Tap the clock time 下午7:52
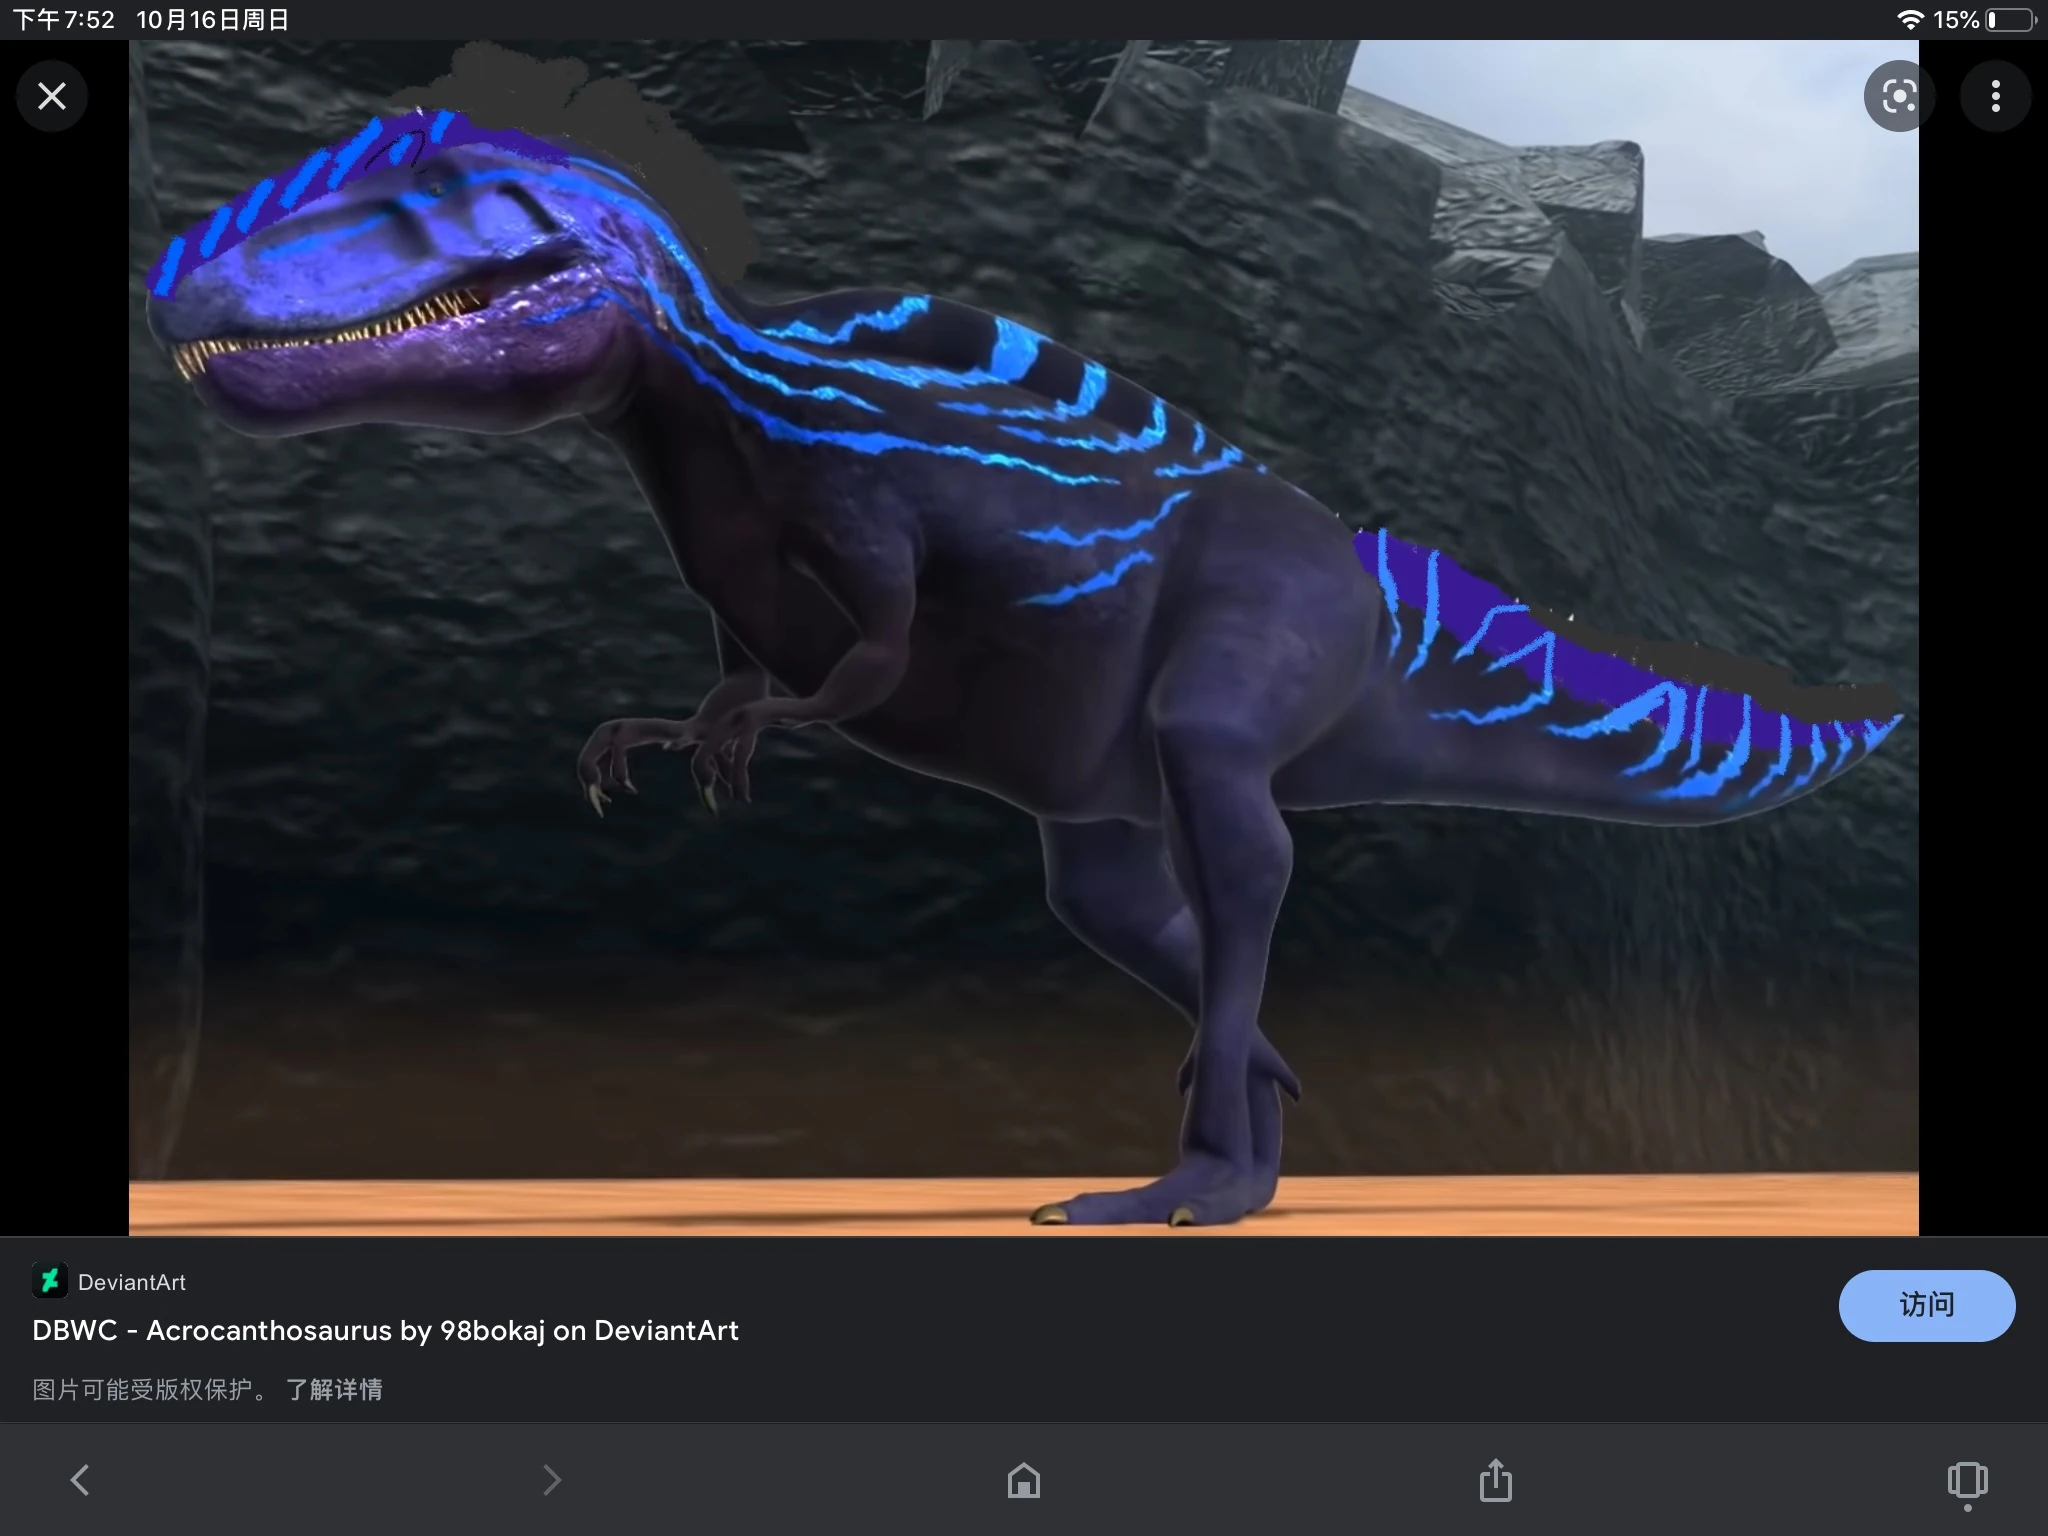 tap(64, 20)
